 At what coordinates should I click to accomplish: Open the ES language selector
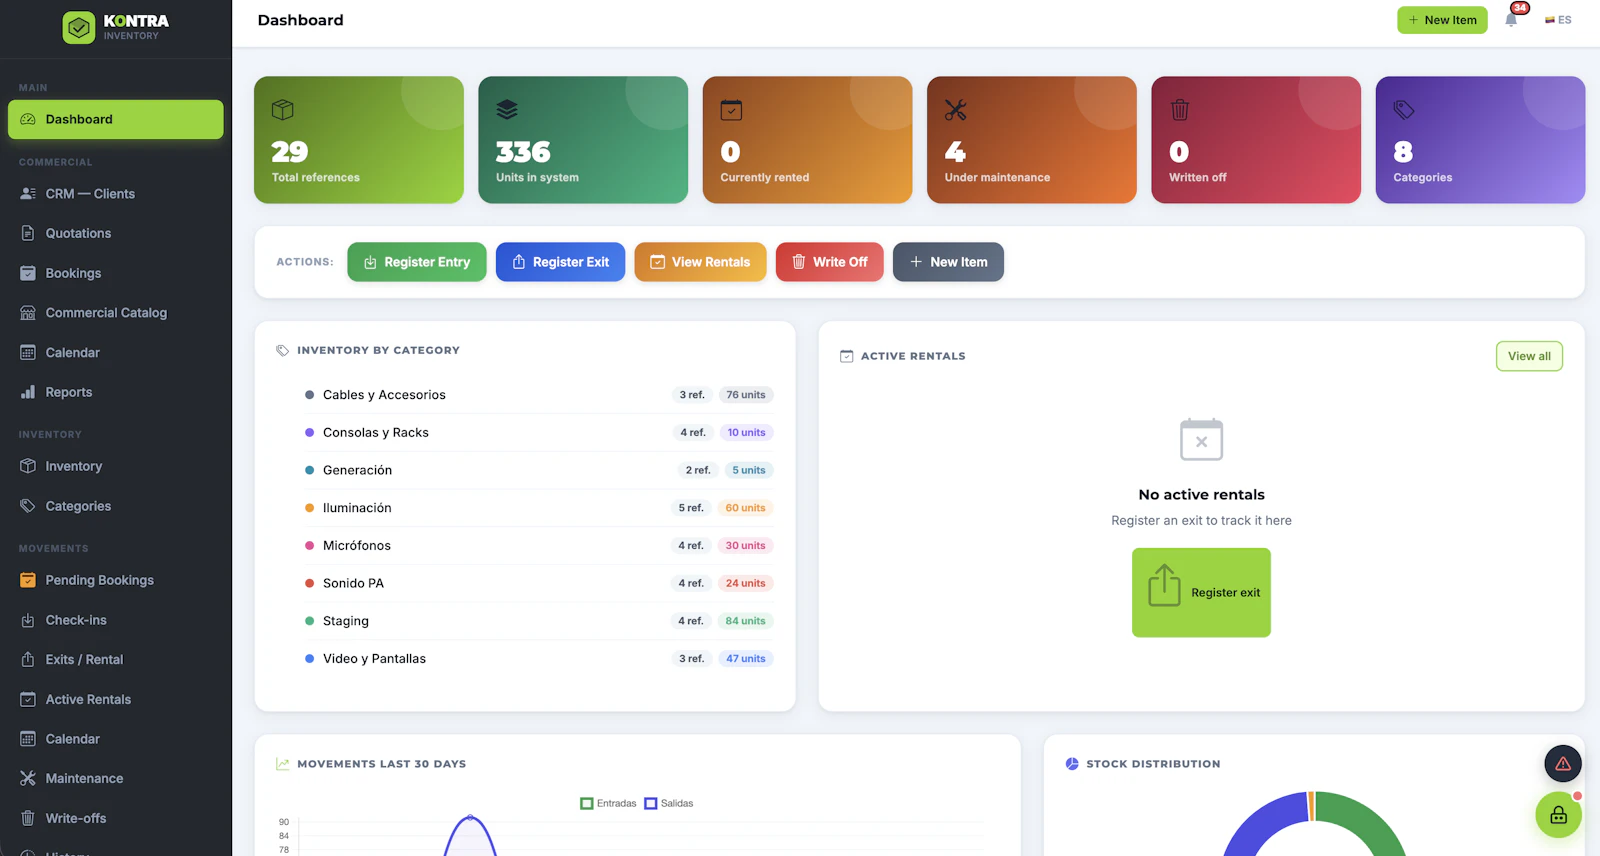point(1558,20)
